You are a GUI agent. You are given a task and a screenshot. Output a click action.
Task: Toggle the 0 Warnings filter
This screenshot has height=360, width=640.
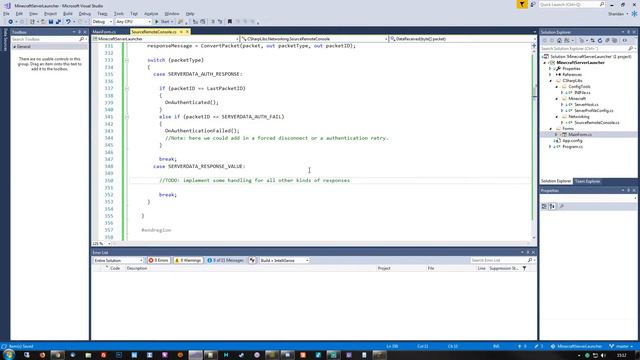pyautogui.click(x=188, y=260)
